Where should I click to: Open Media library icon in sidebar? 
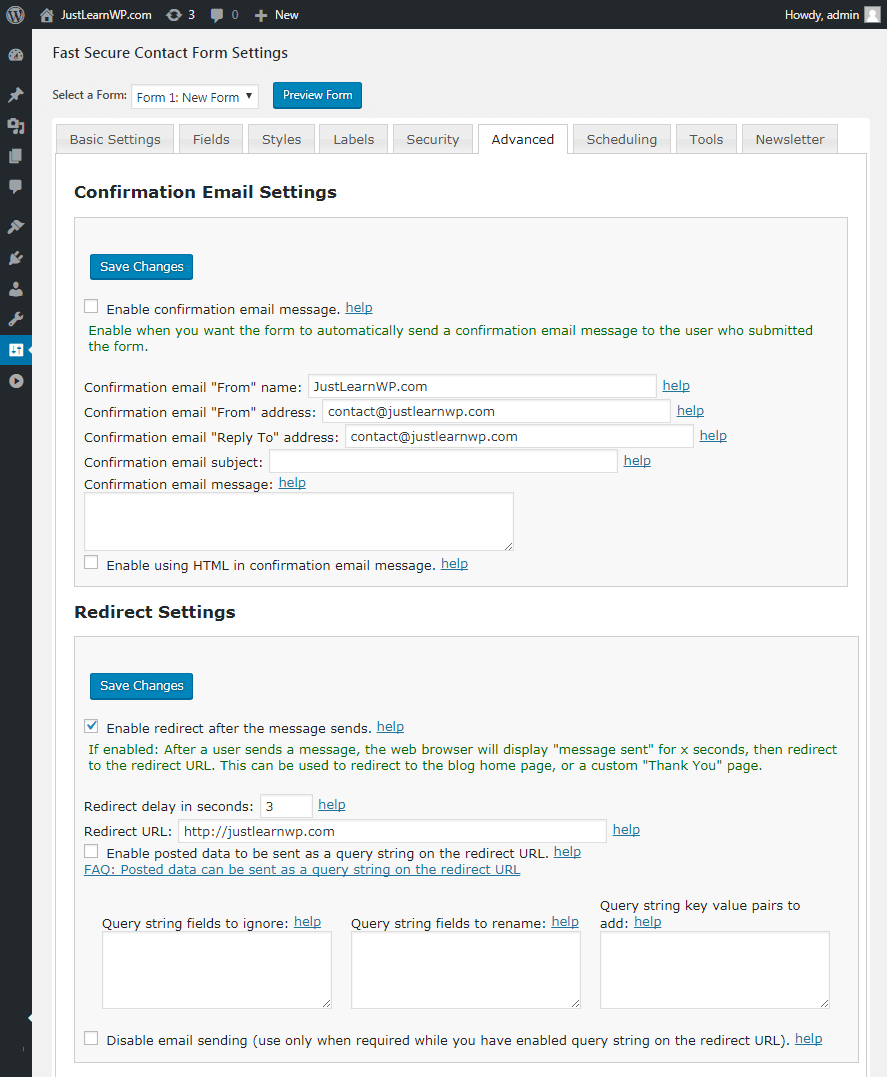16,126
